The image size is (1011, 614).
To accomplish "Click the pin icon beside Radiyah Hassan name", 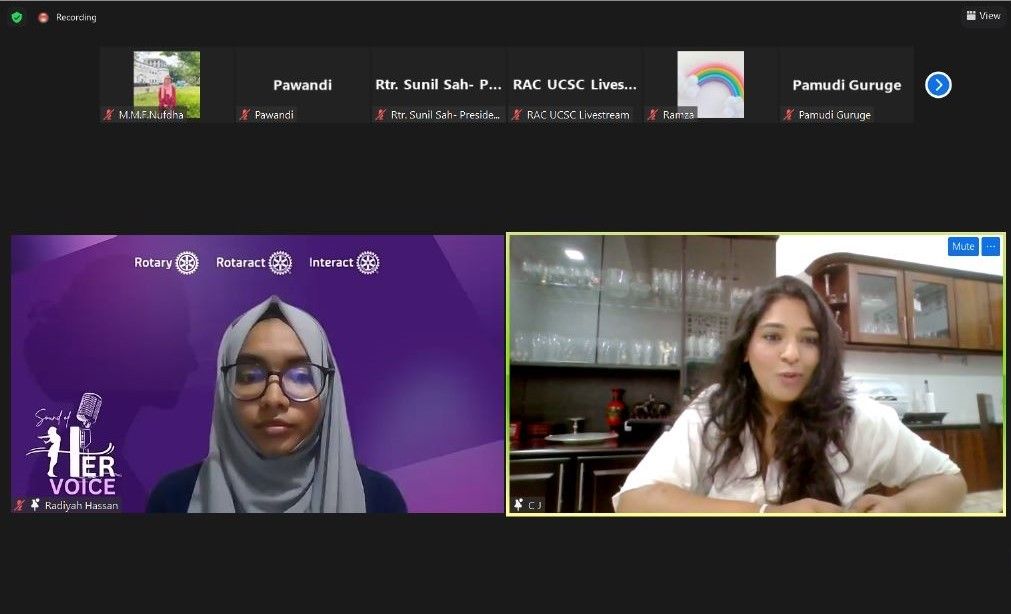I will coord(35,505).
